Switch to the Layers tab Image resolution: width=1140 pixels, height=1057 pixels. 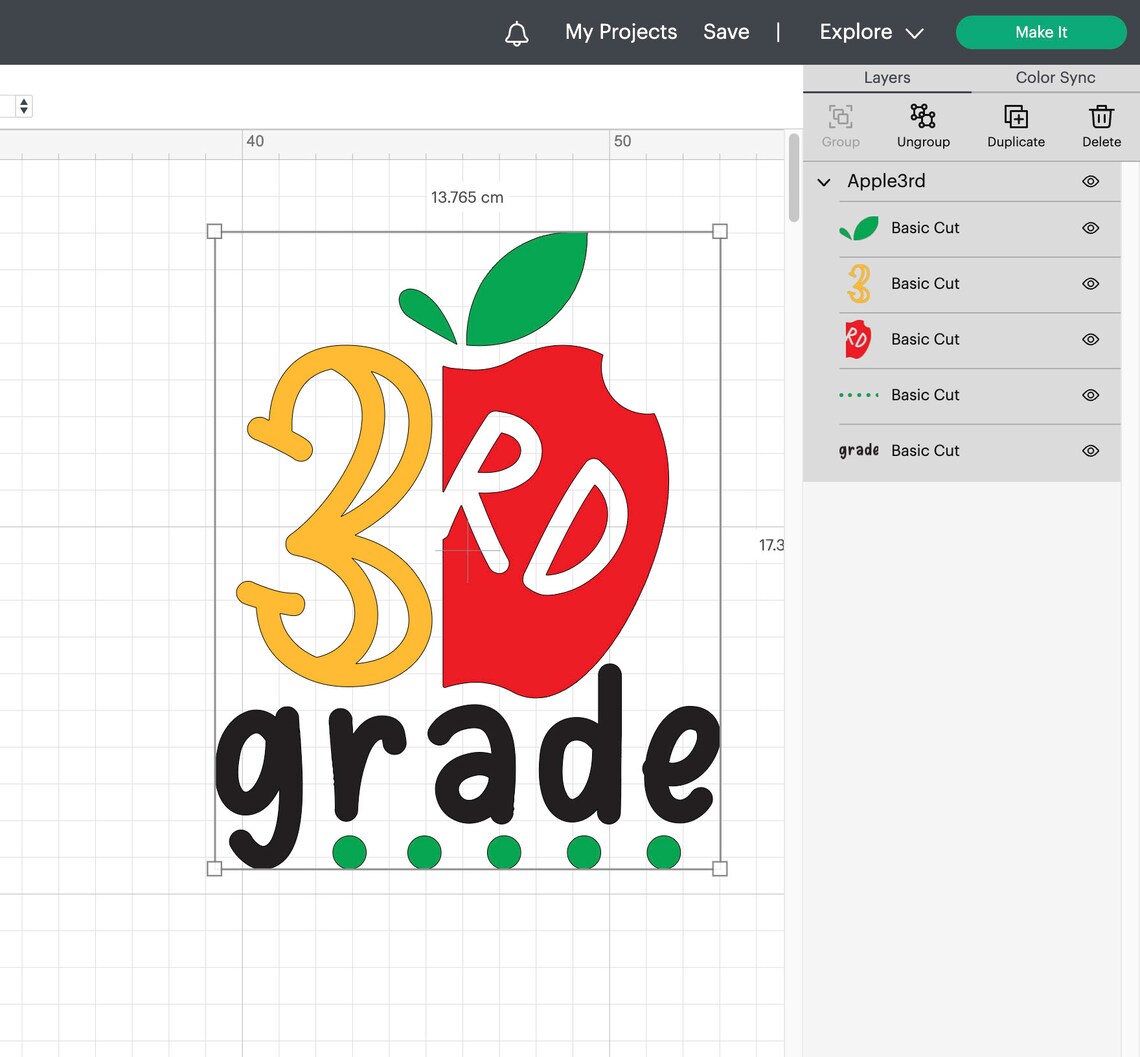[886, 77]
